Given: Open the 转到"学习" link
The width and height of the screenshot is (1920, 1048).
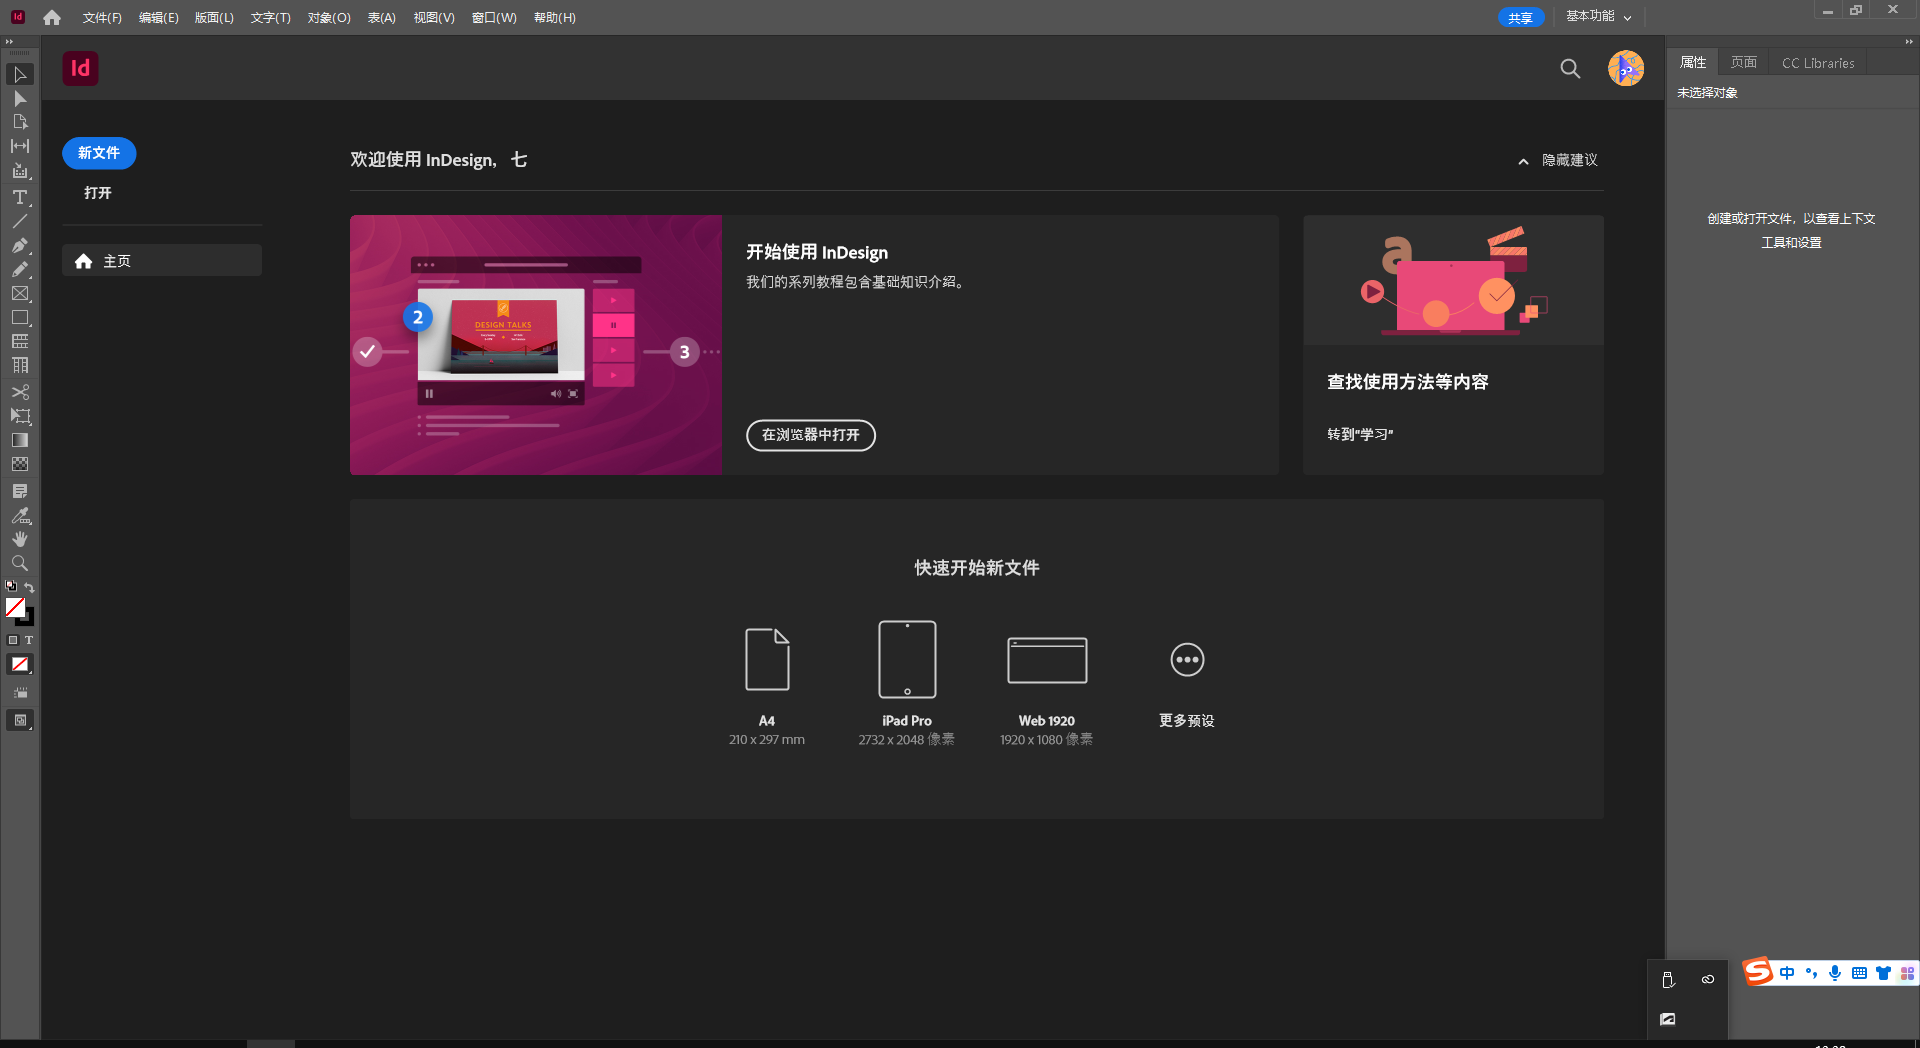Looking at the screenshot, I should coord(1360,434).
